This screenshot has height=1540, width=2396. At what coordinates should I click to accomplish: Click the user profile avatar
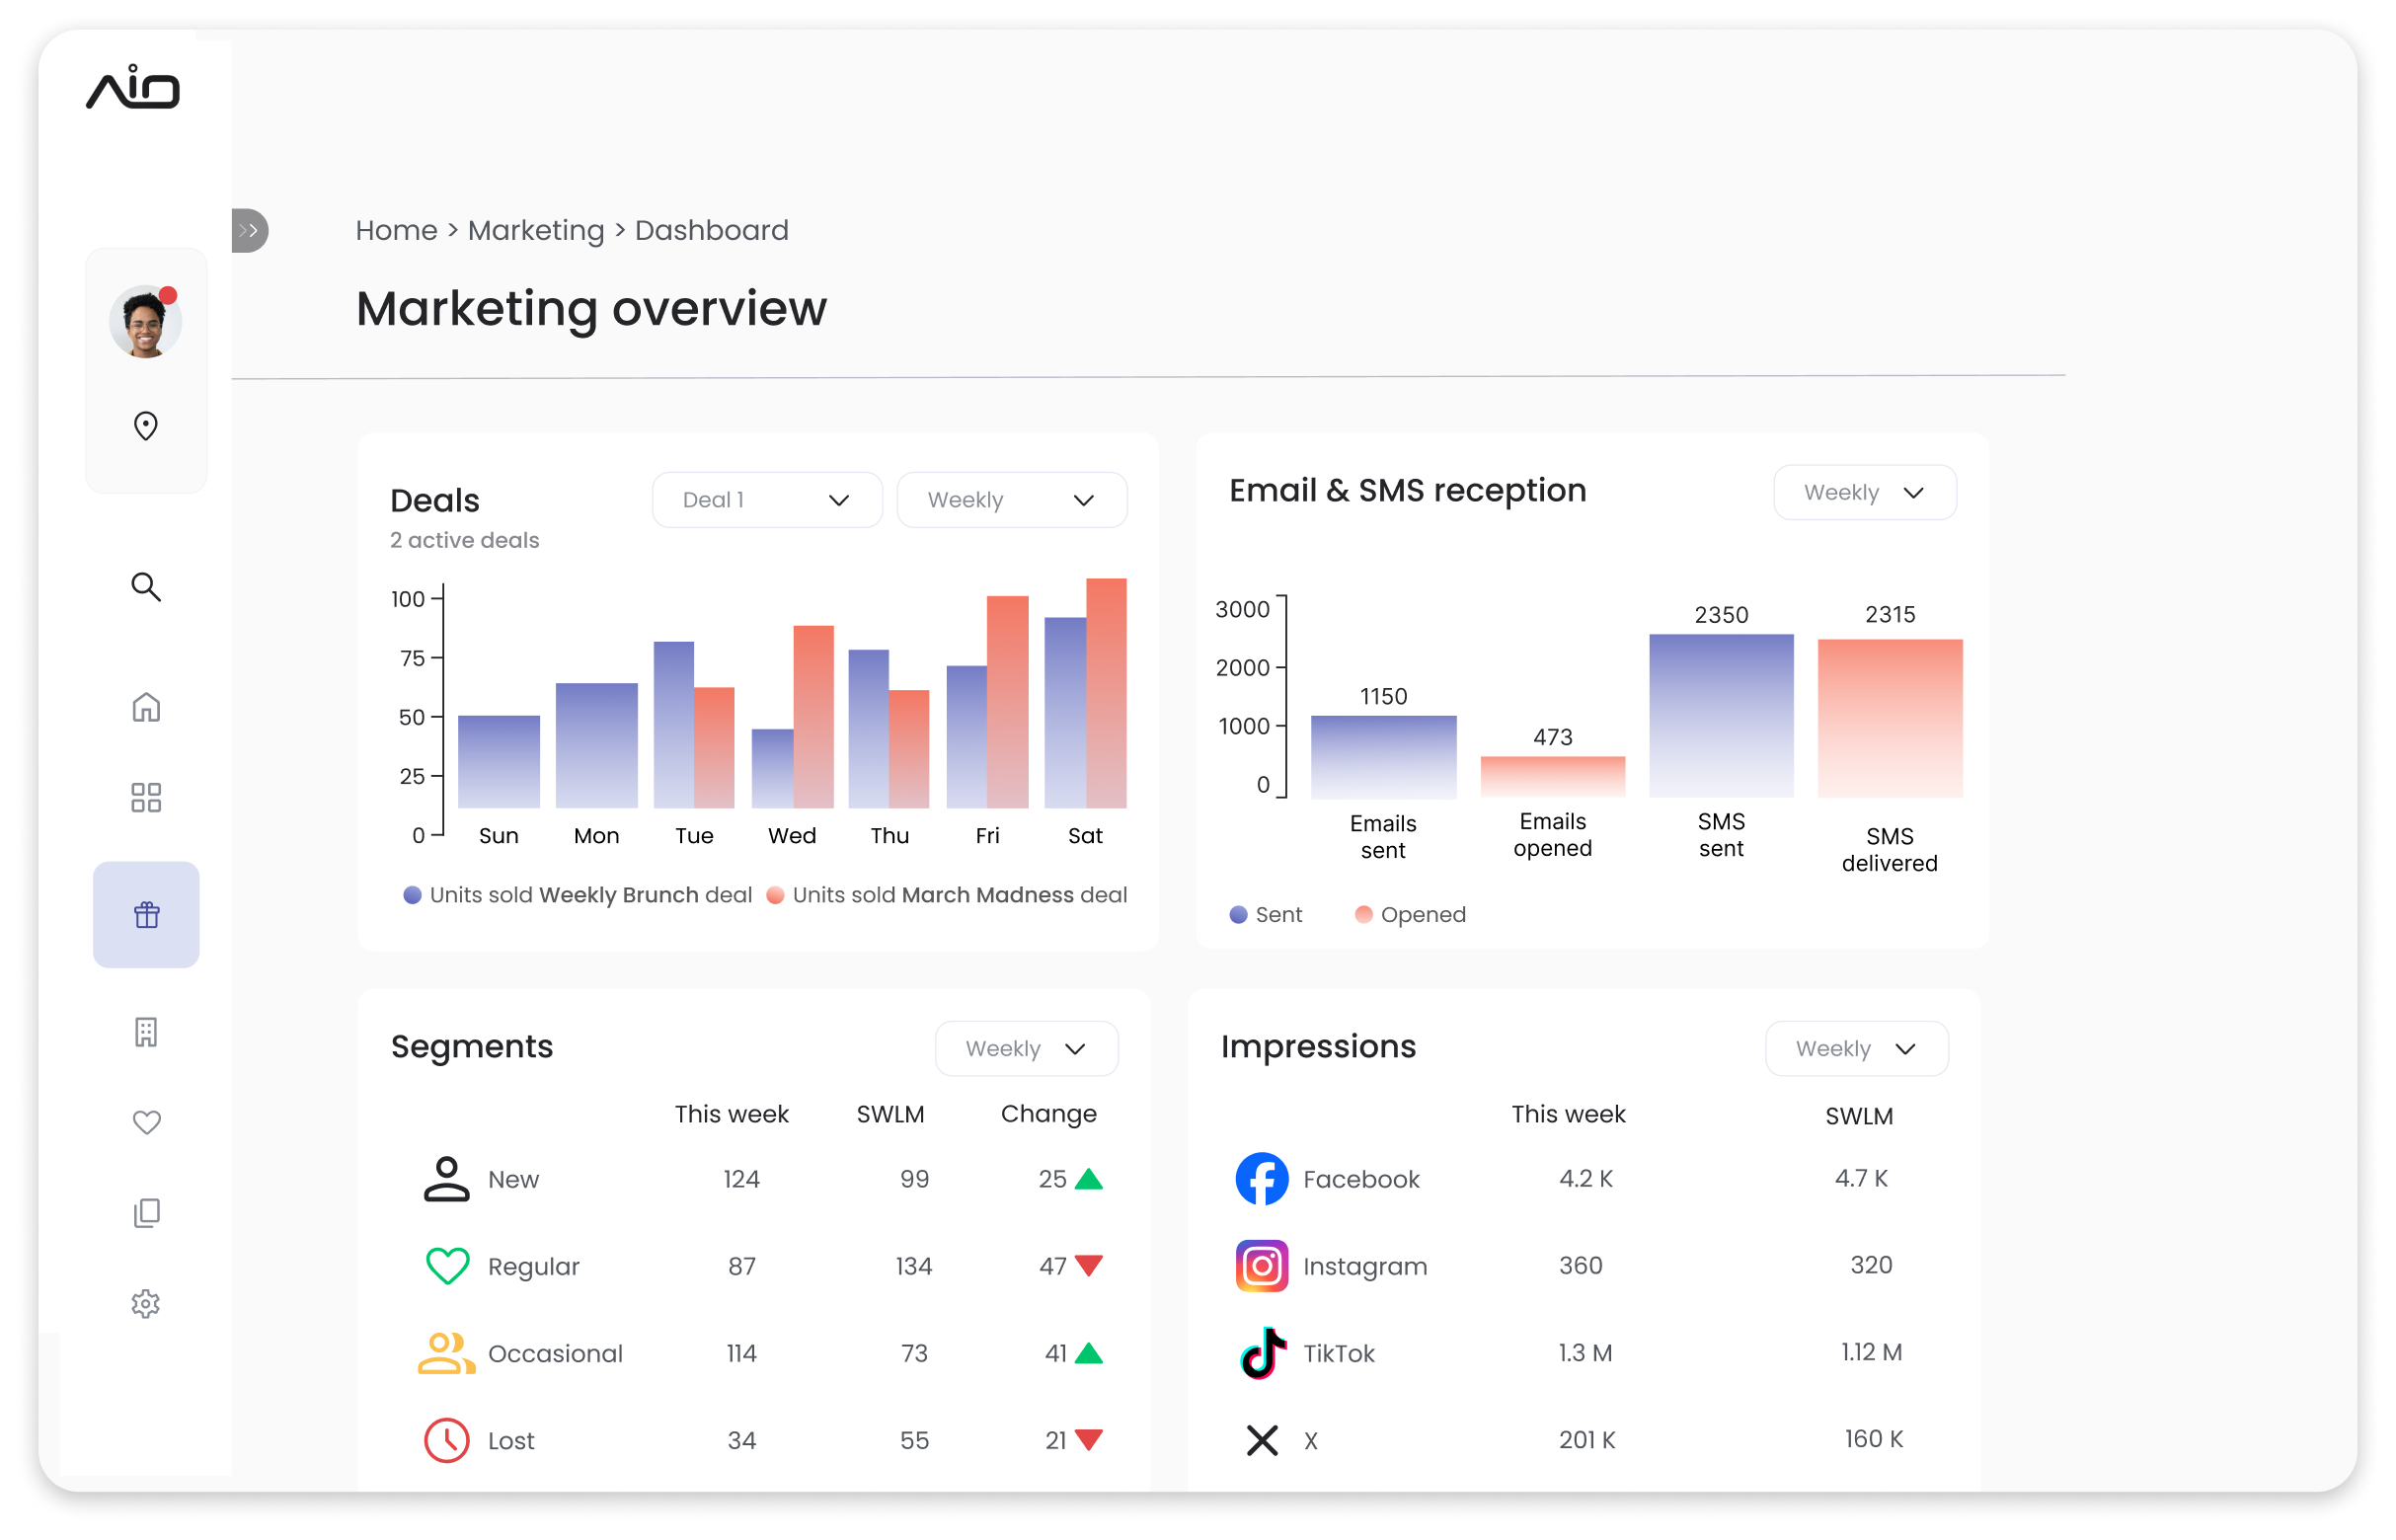point(146,322)
